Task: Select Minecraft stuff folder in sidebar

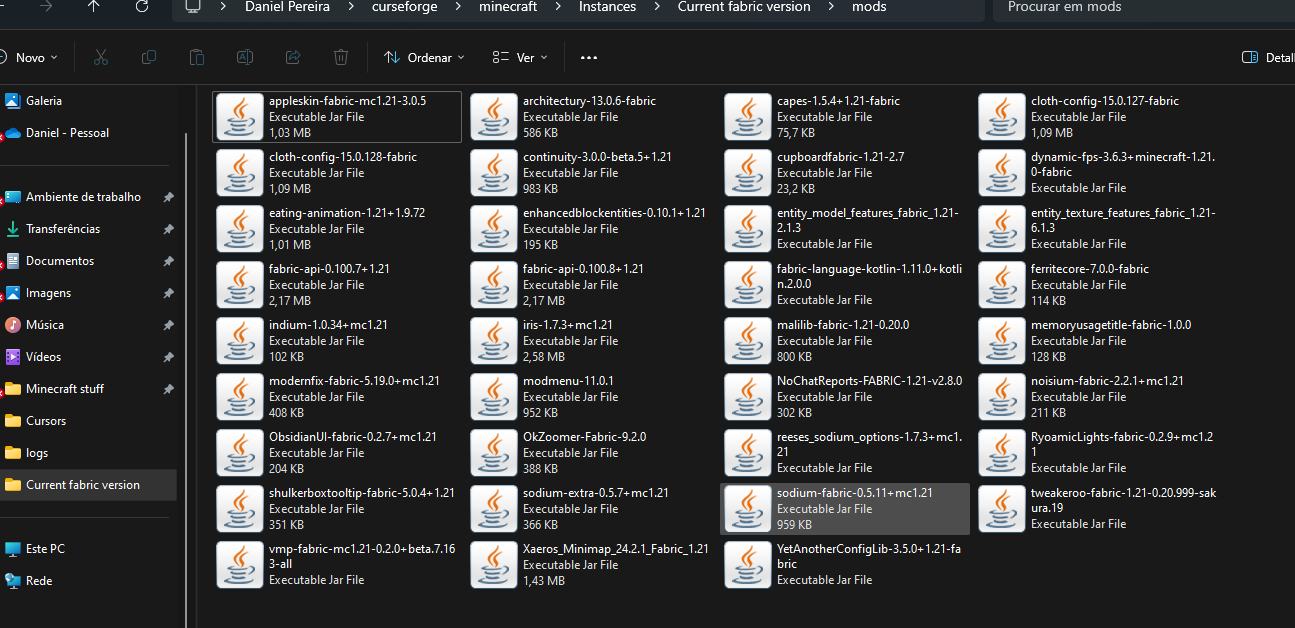Action: [x=65, y=389]
